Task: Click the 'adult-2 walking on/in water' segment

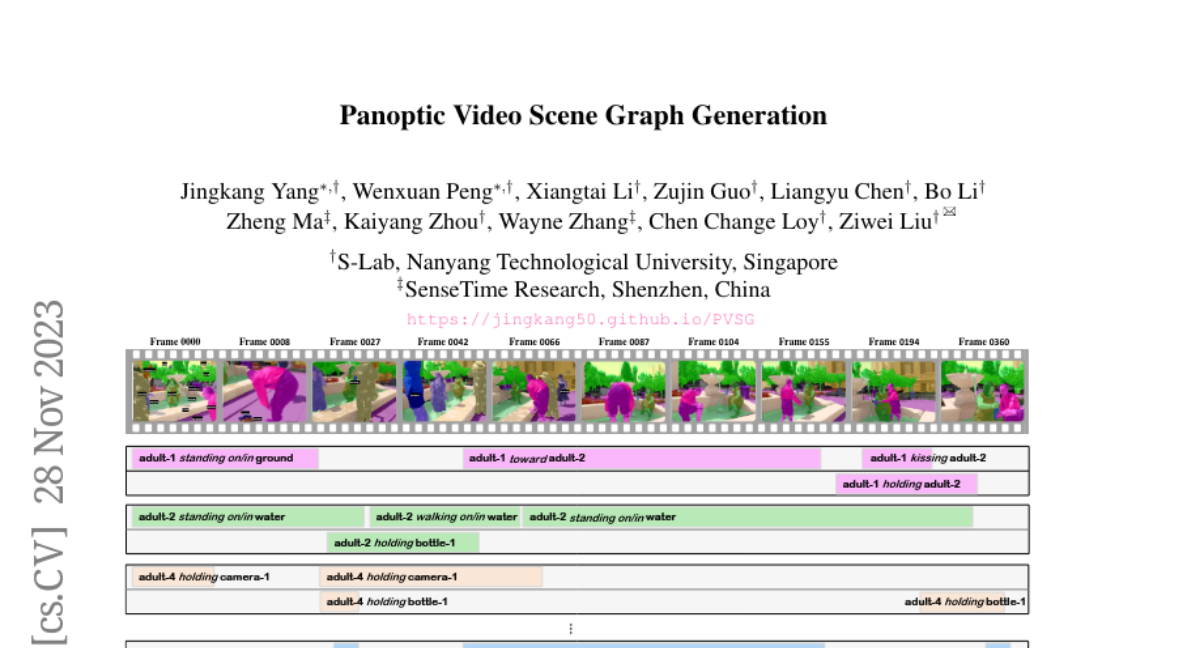Action: point(444,517)
